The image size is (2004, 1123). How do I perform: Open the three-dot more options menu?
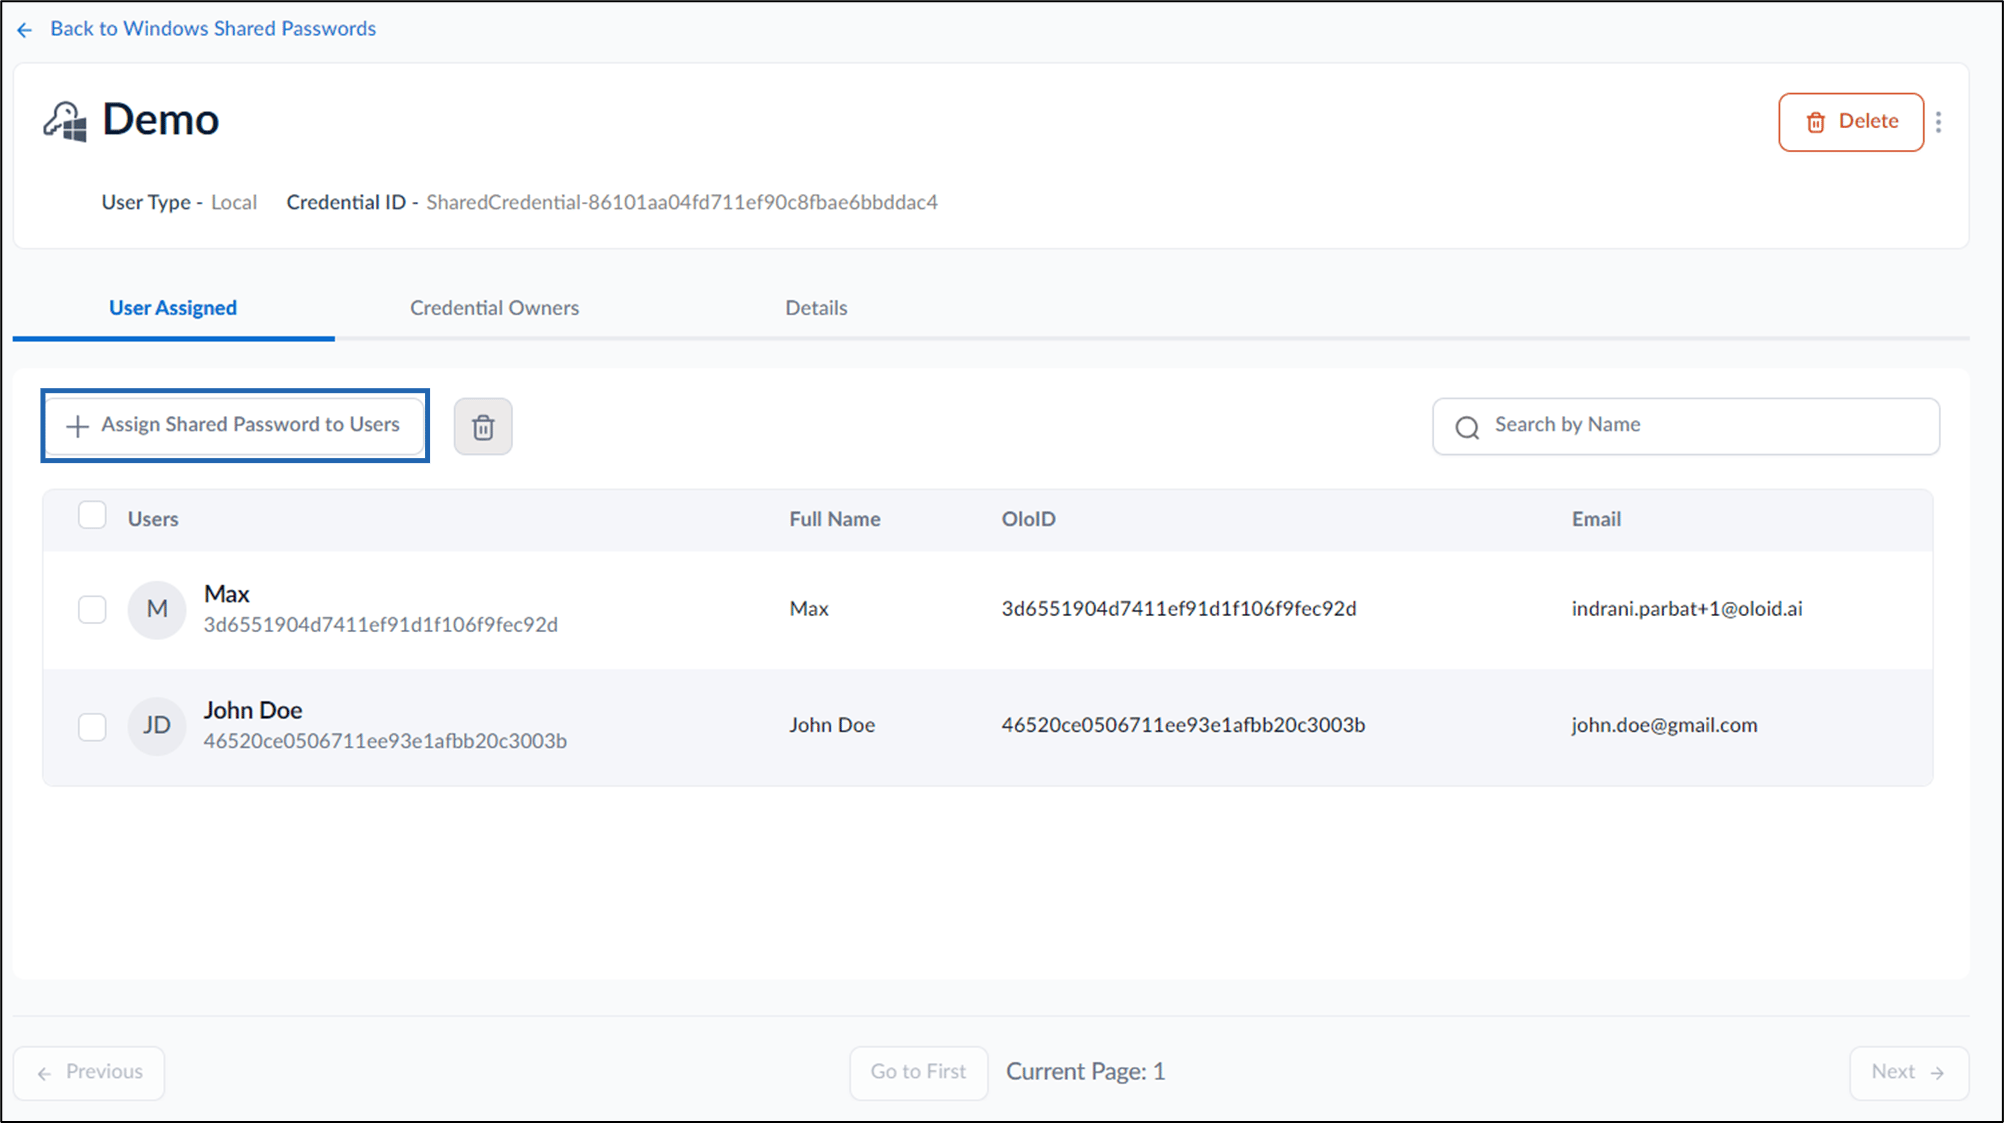pyautogui.click(x=1938, y=122)
